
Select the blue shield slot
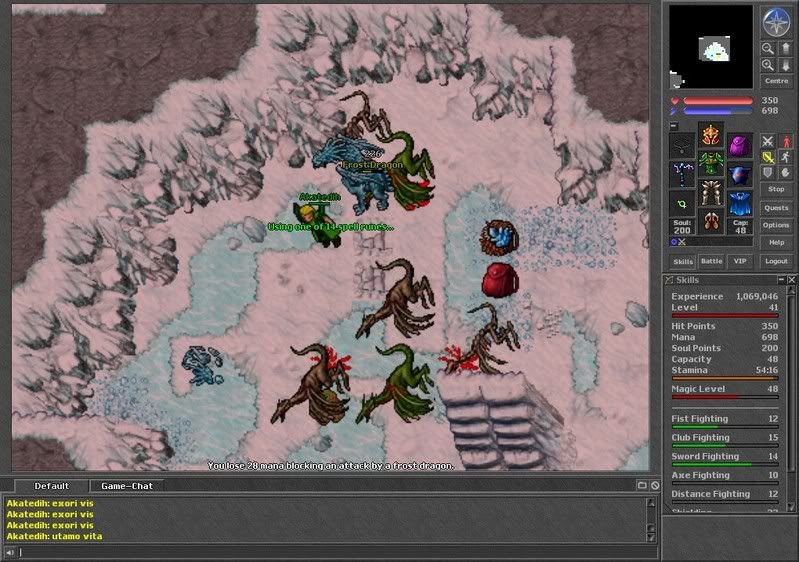(740, 174)
